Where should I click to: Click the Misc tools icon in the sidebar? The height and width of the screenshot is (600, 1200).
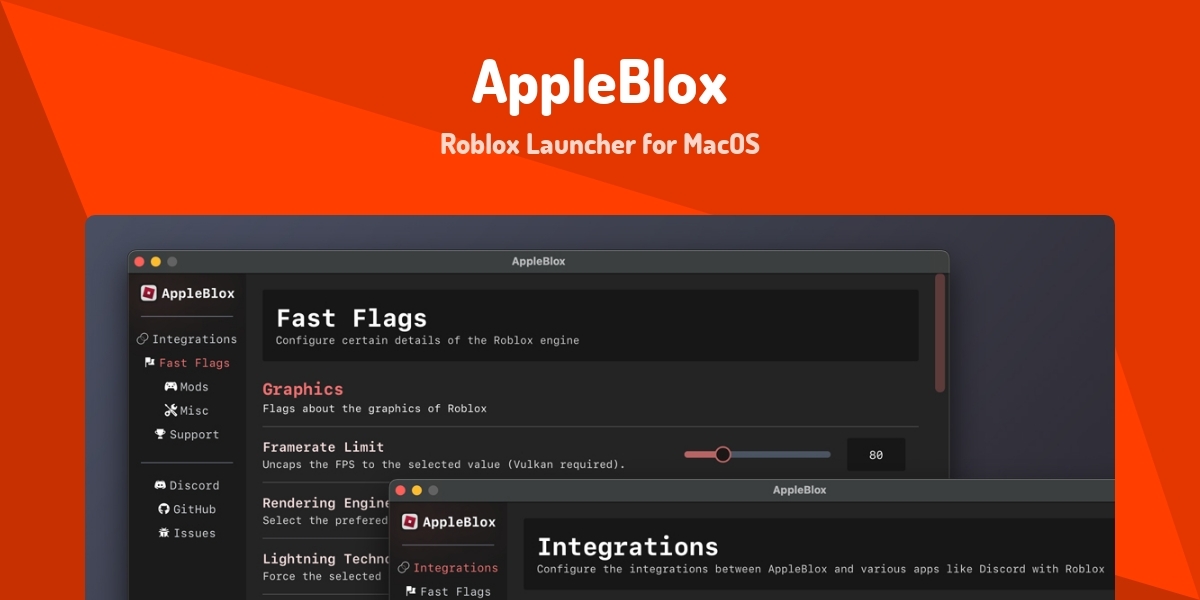click(x=170, y=411)
